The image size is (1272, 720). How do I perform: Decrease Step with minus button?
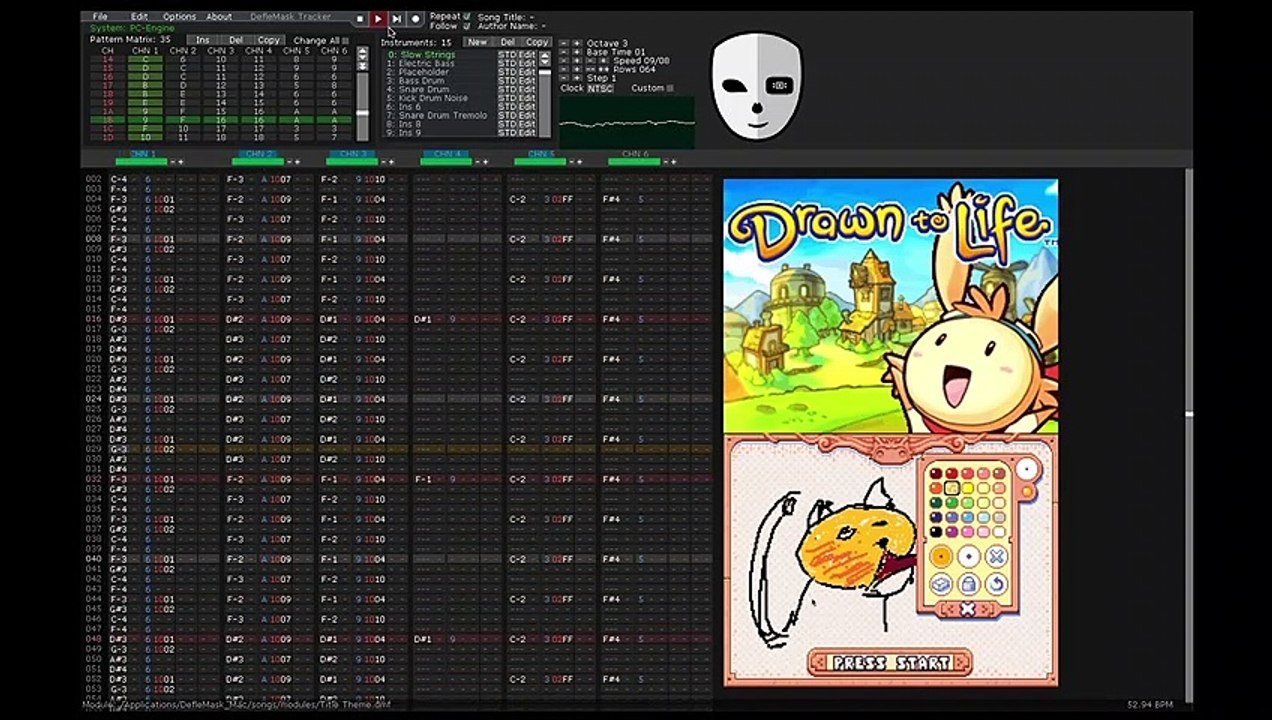[564, 78]
